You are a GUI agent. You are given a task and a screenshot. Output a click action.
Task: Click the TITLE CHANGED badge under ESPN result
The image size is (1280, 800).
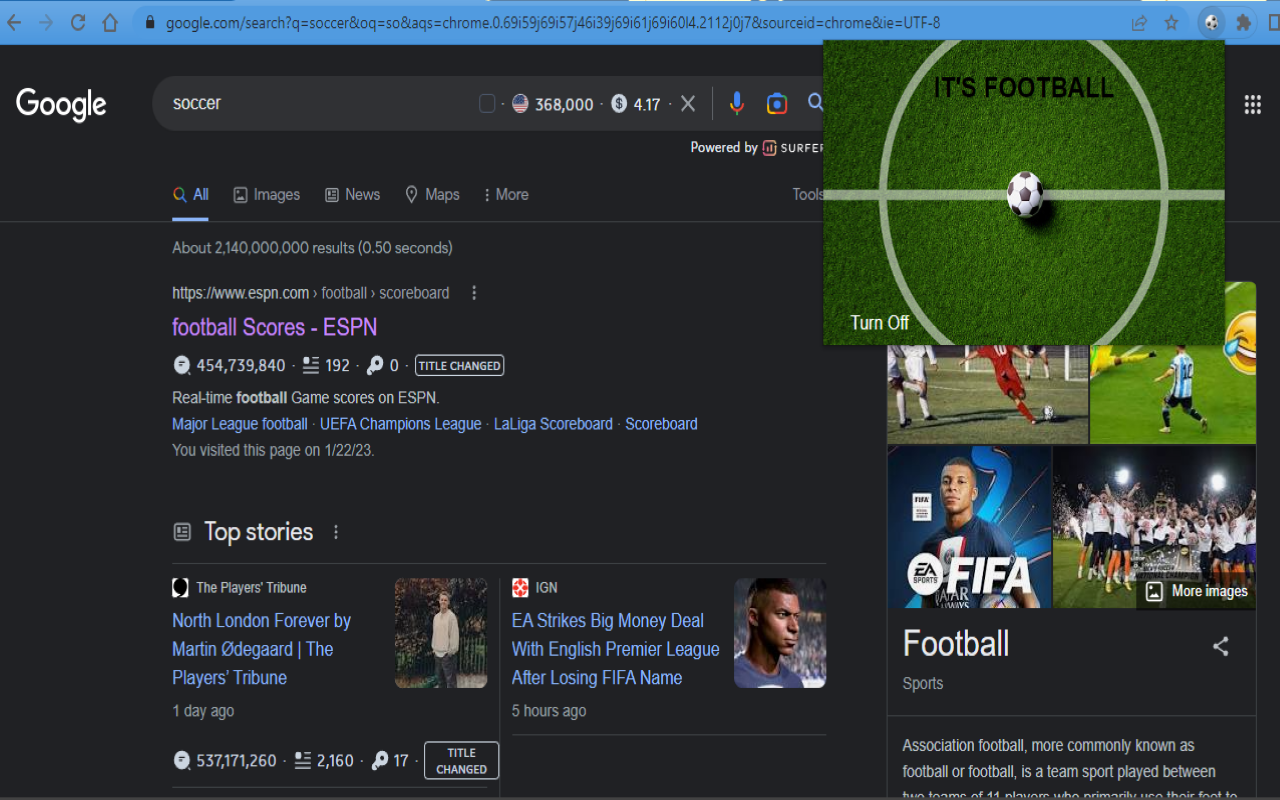[459, 366]
